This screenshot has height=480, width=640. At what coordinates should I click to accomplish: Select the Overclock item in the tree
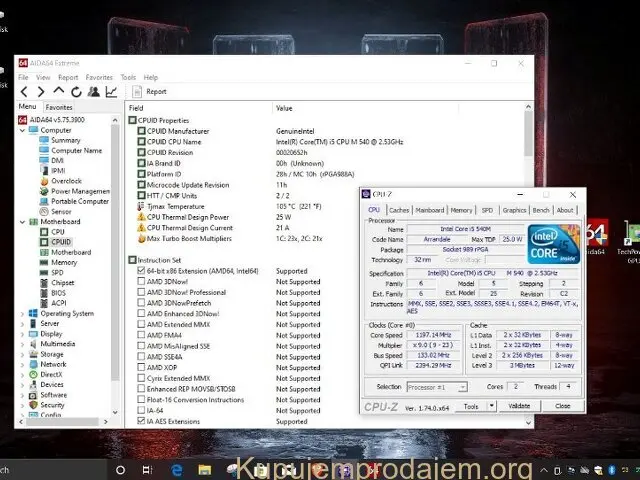coord(67,181)
